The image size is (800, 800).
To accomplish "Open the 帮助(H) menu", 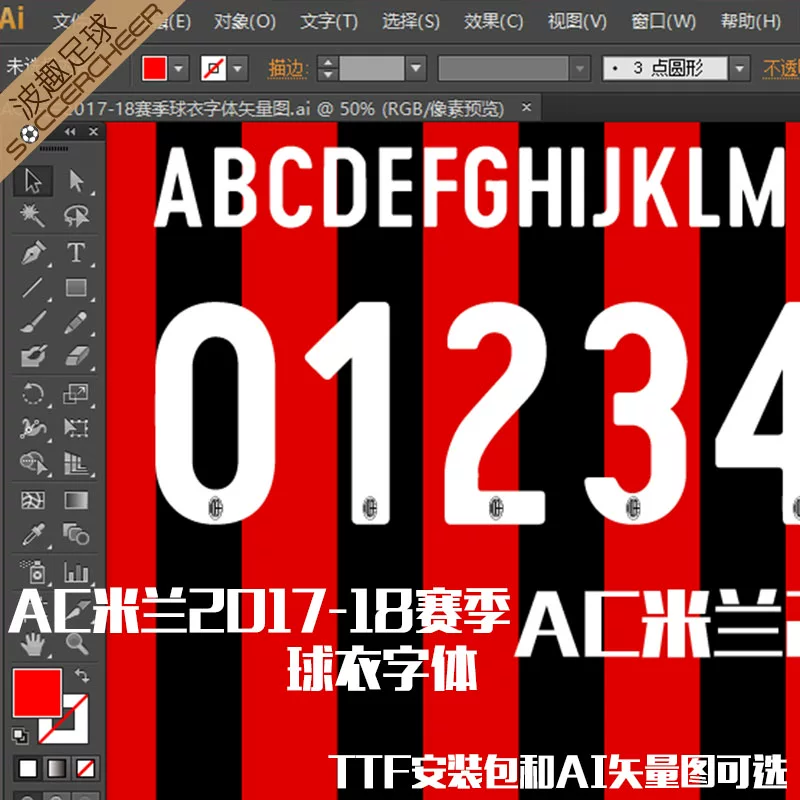I will click(x=751, y=21).
